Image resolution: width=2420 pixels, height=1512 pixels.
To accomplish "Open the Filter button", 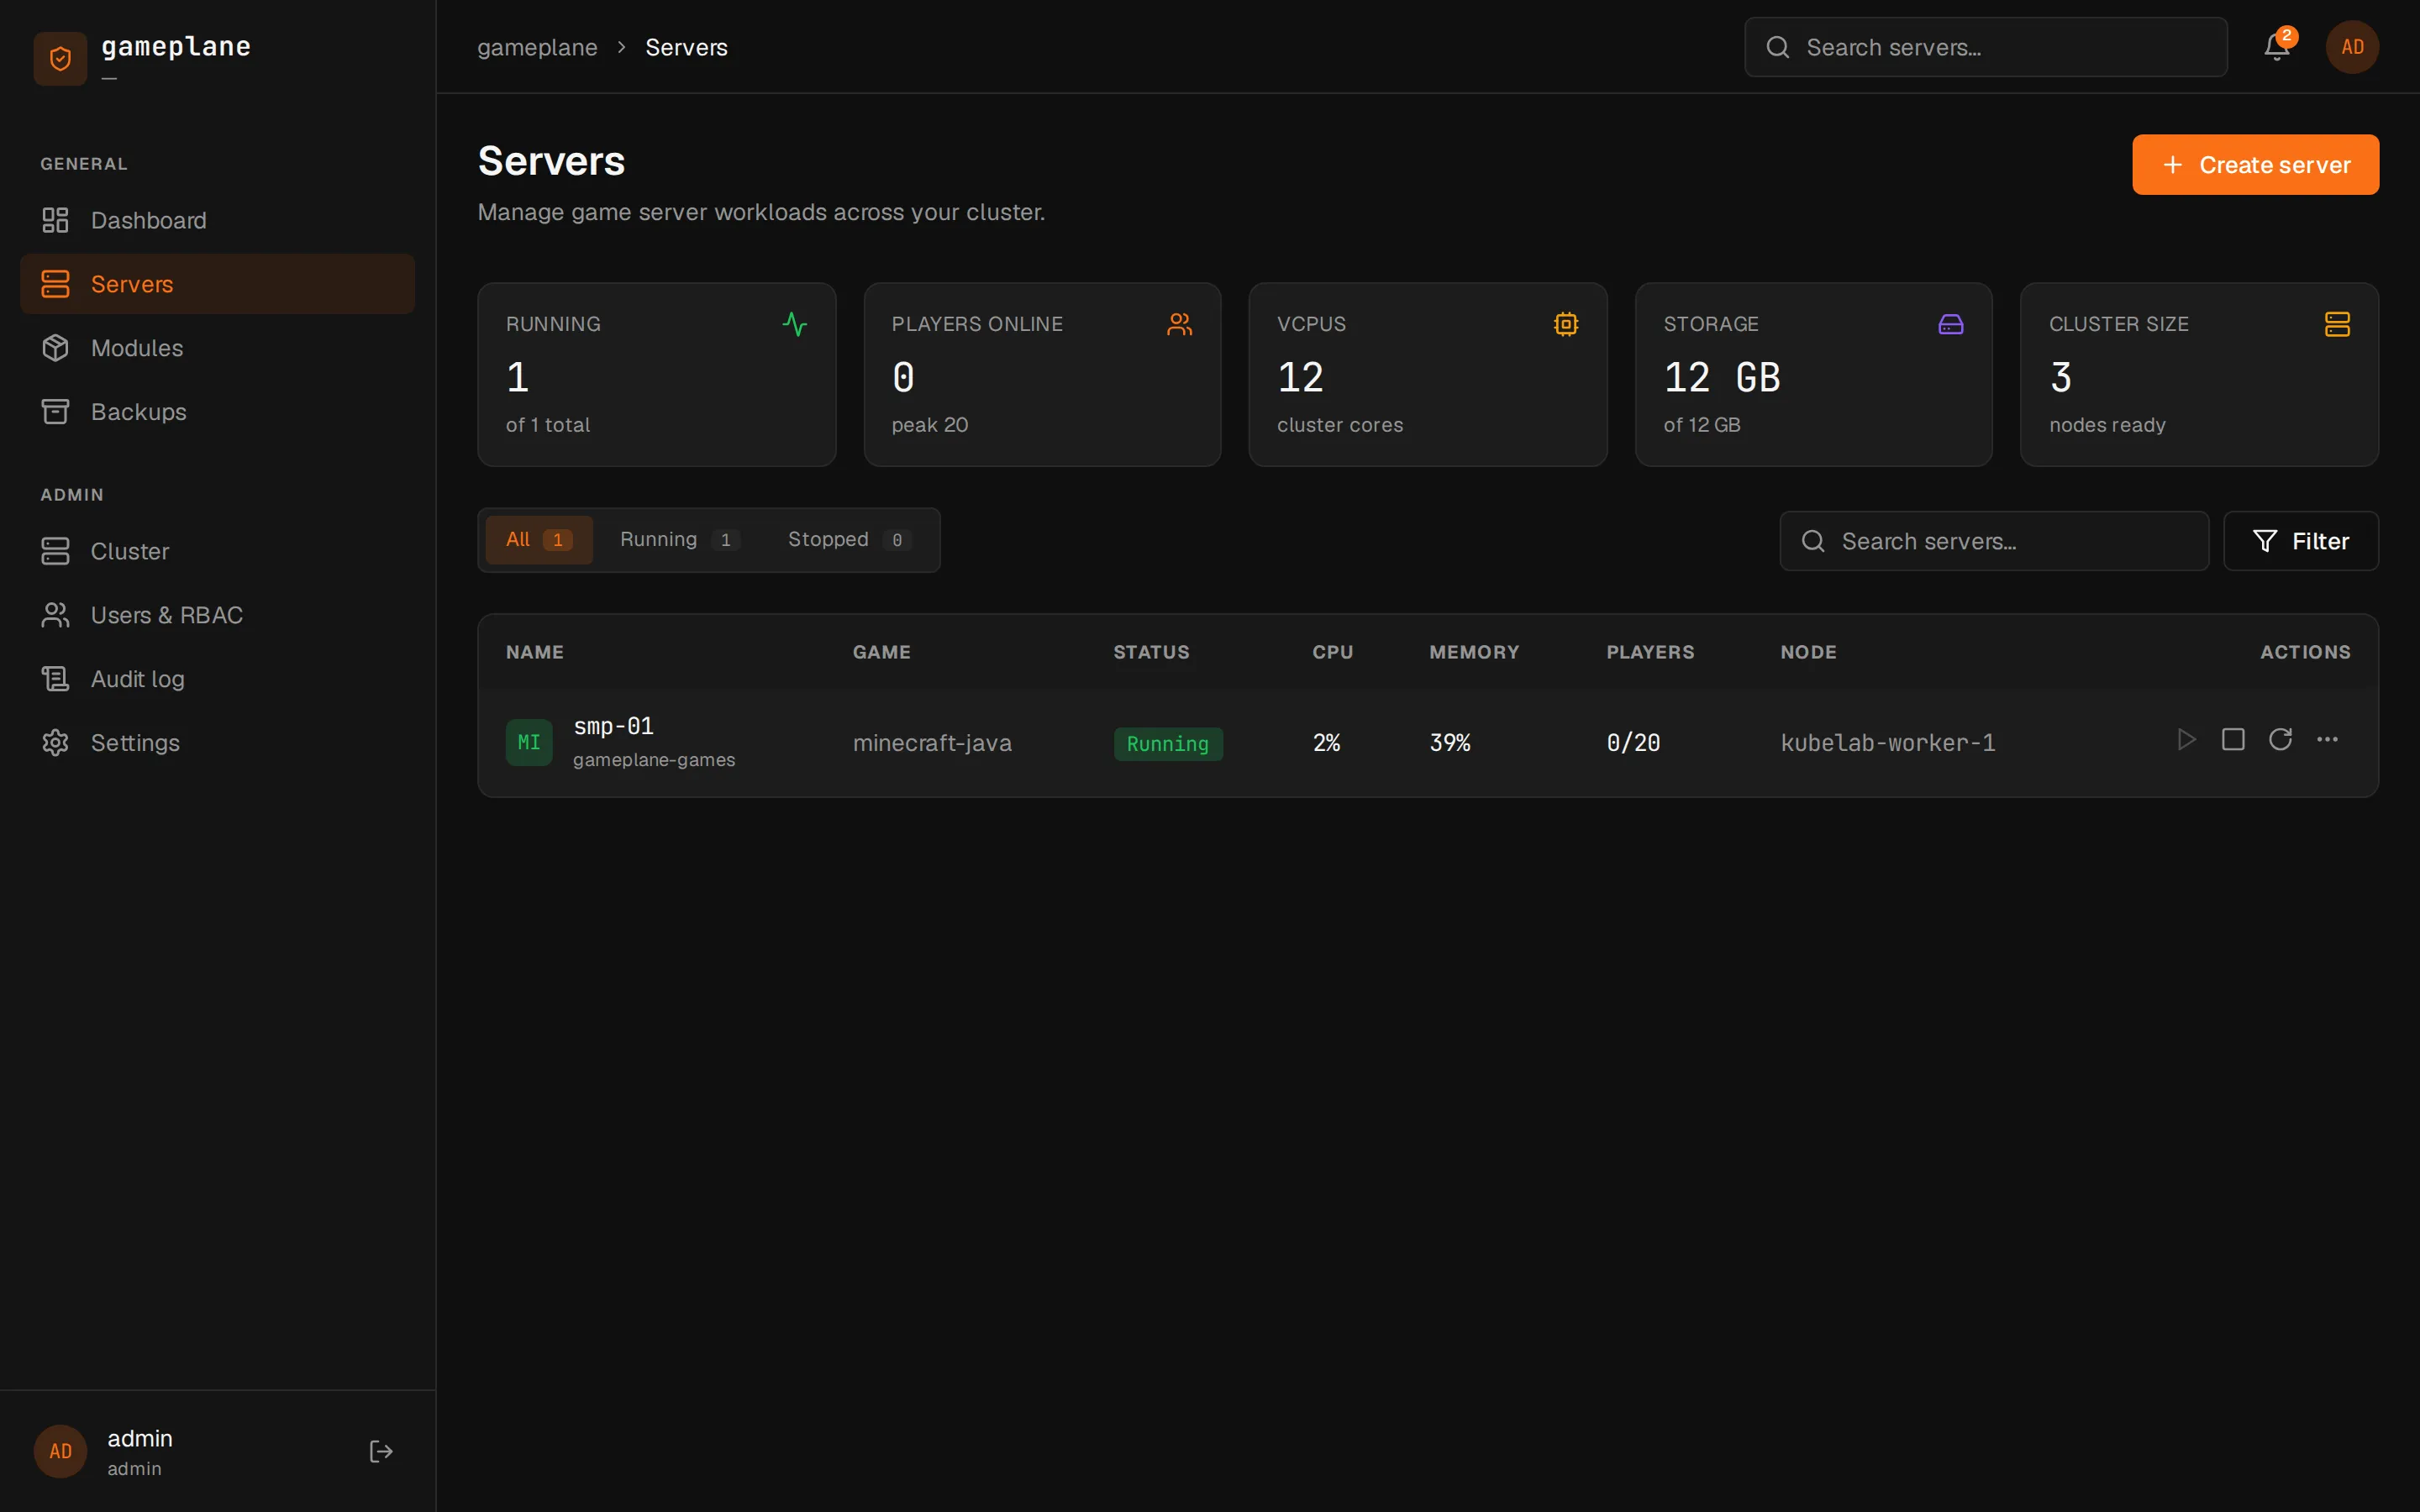I will point(2300,541).
